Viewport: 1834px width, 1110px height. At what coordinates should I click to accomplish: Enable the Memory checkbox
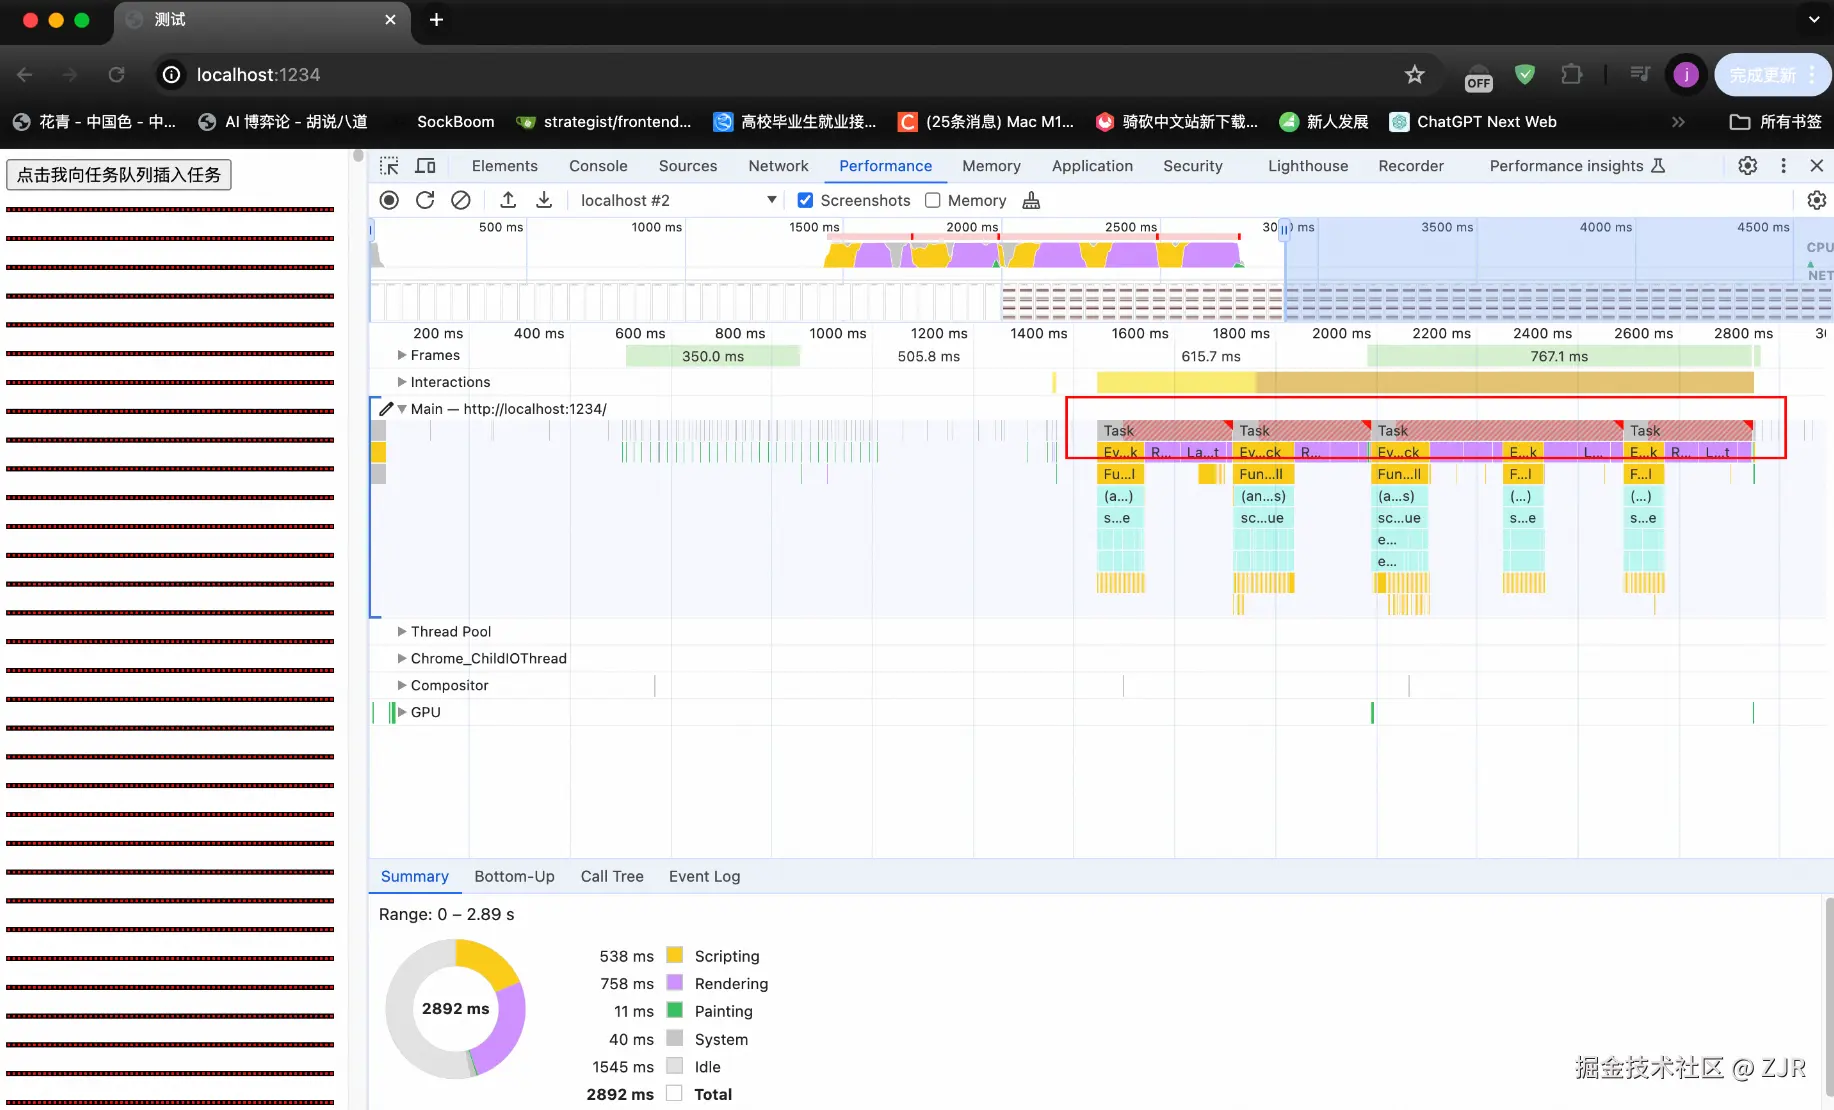[933, 201]
